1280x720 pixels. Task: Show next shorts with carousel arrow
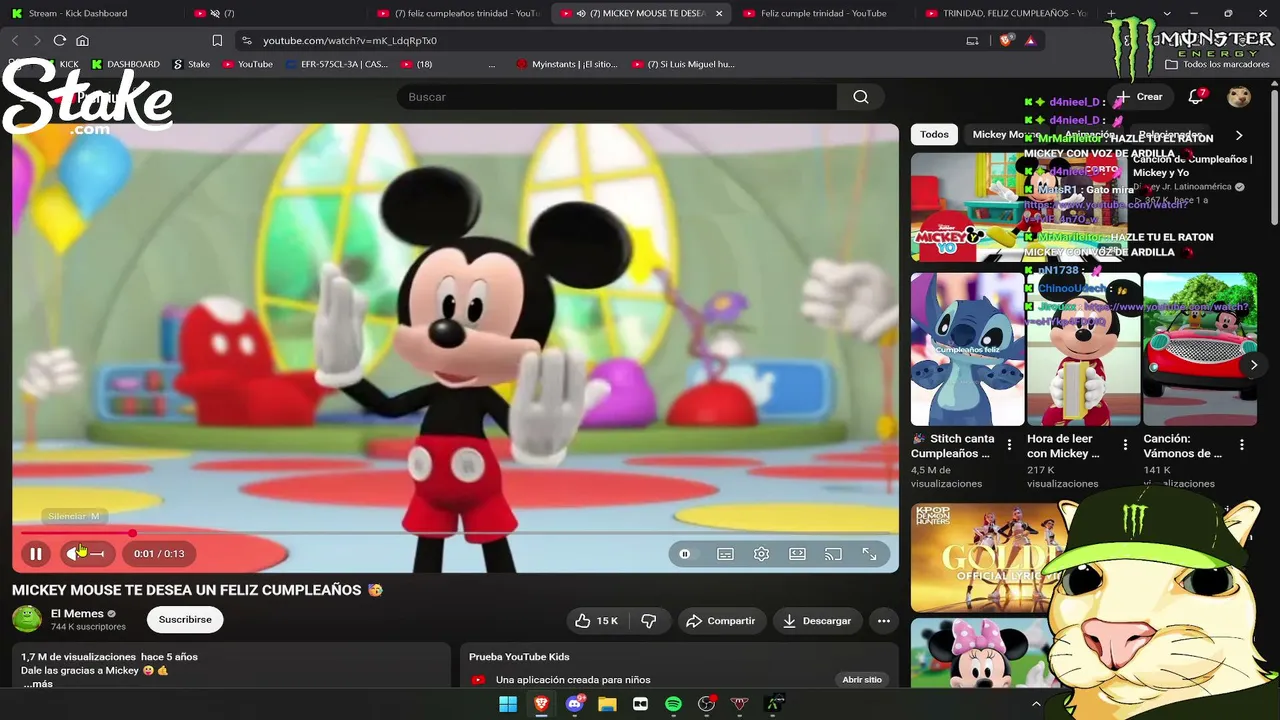(1253, 365)
